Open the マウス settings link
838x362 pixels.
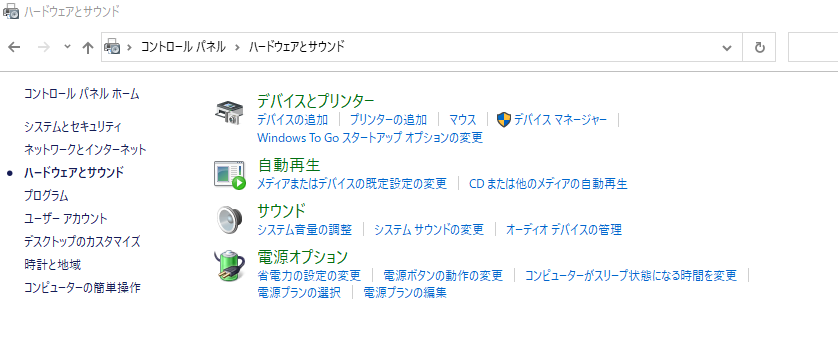click(462, 120)
